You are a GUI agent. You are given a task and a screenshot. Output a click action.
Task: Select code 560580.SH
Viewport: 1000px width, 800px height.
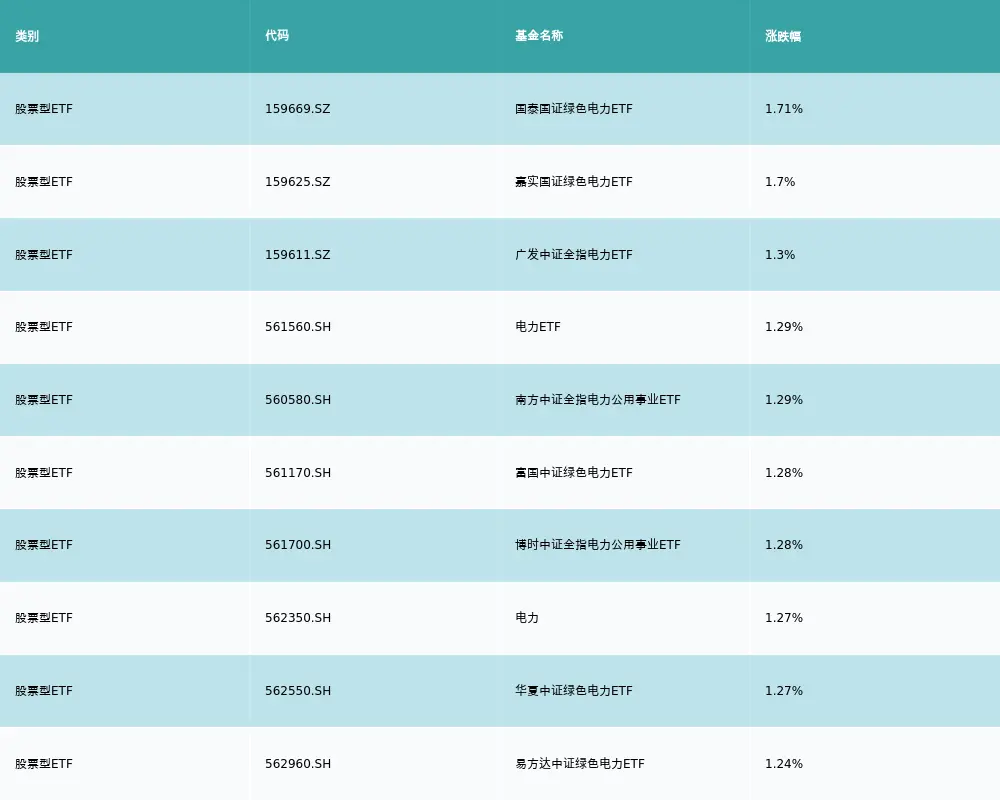[x=298, y=400]
